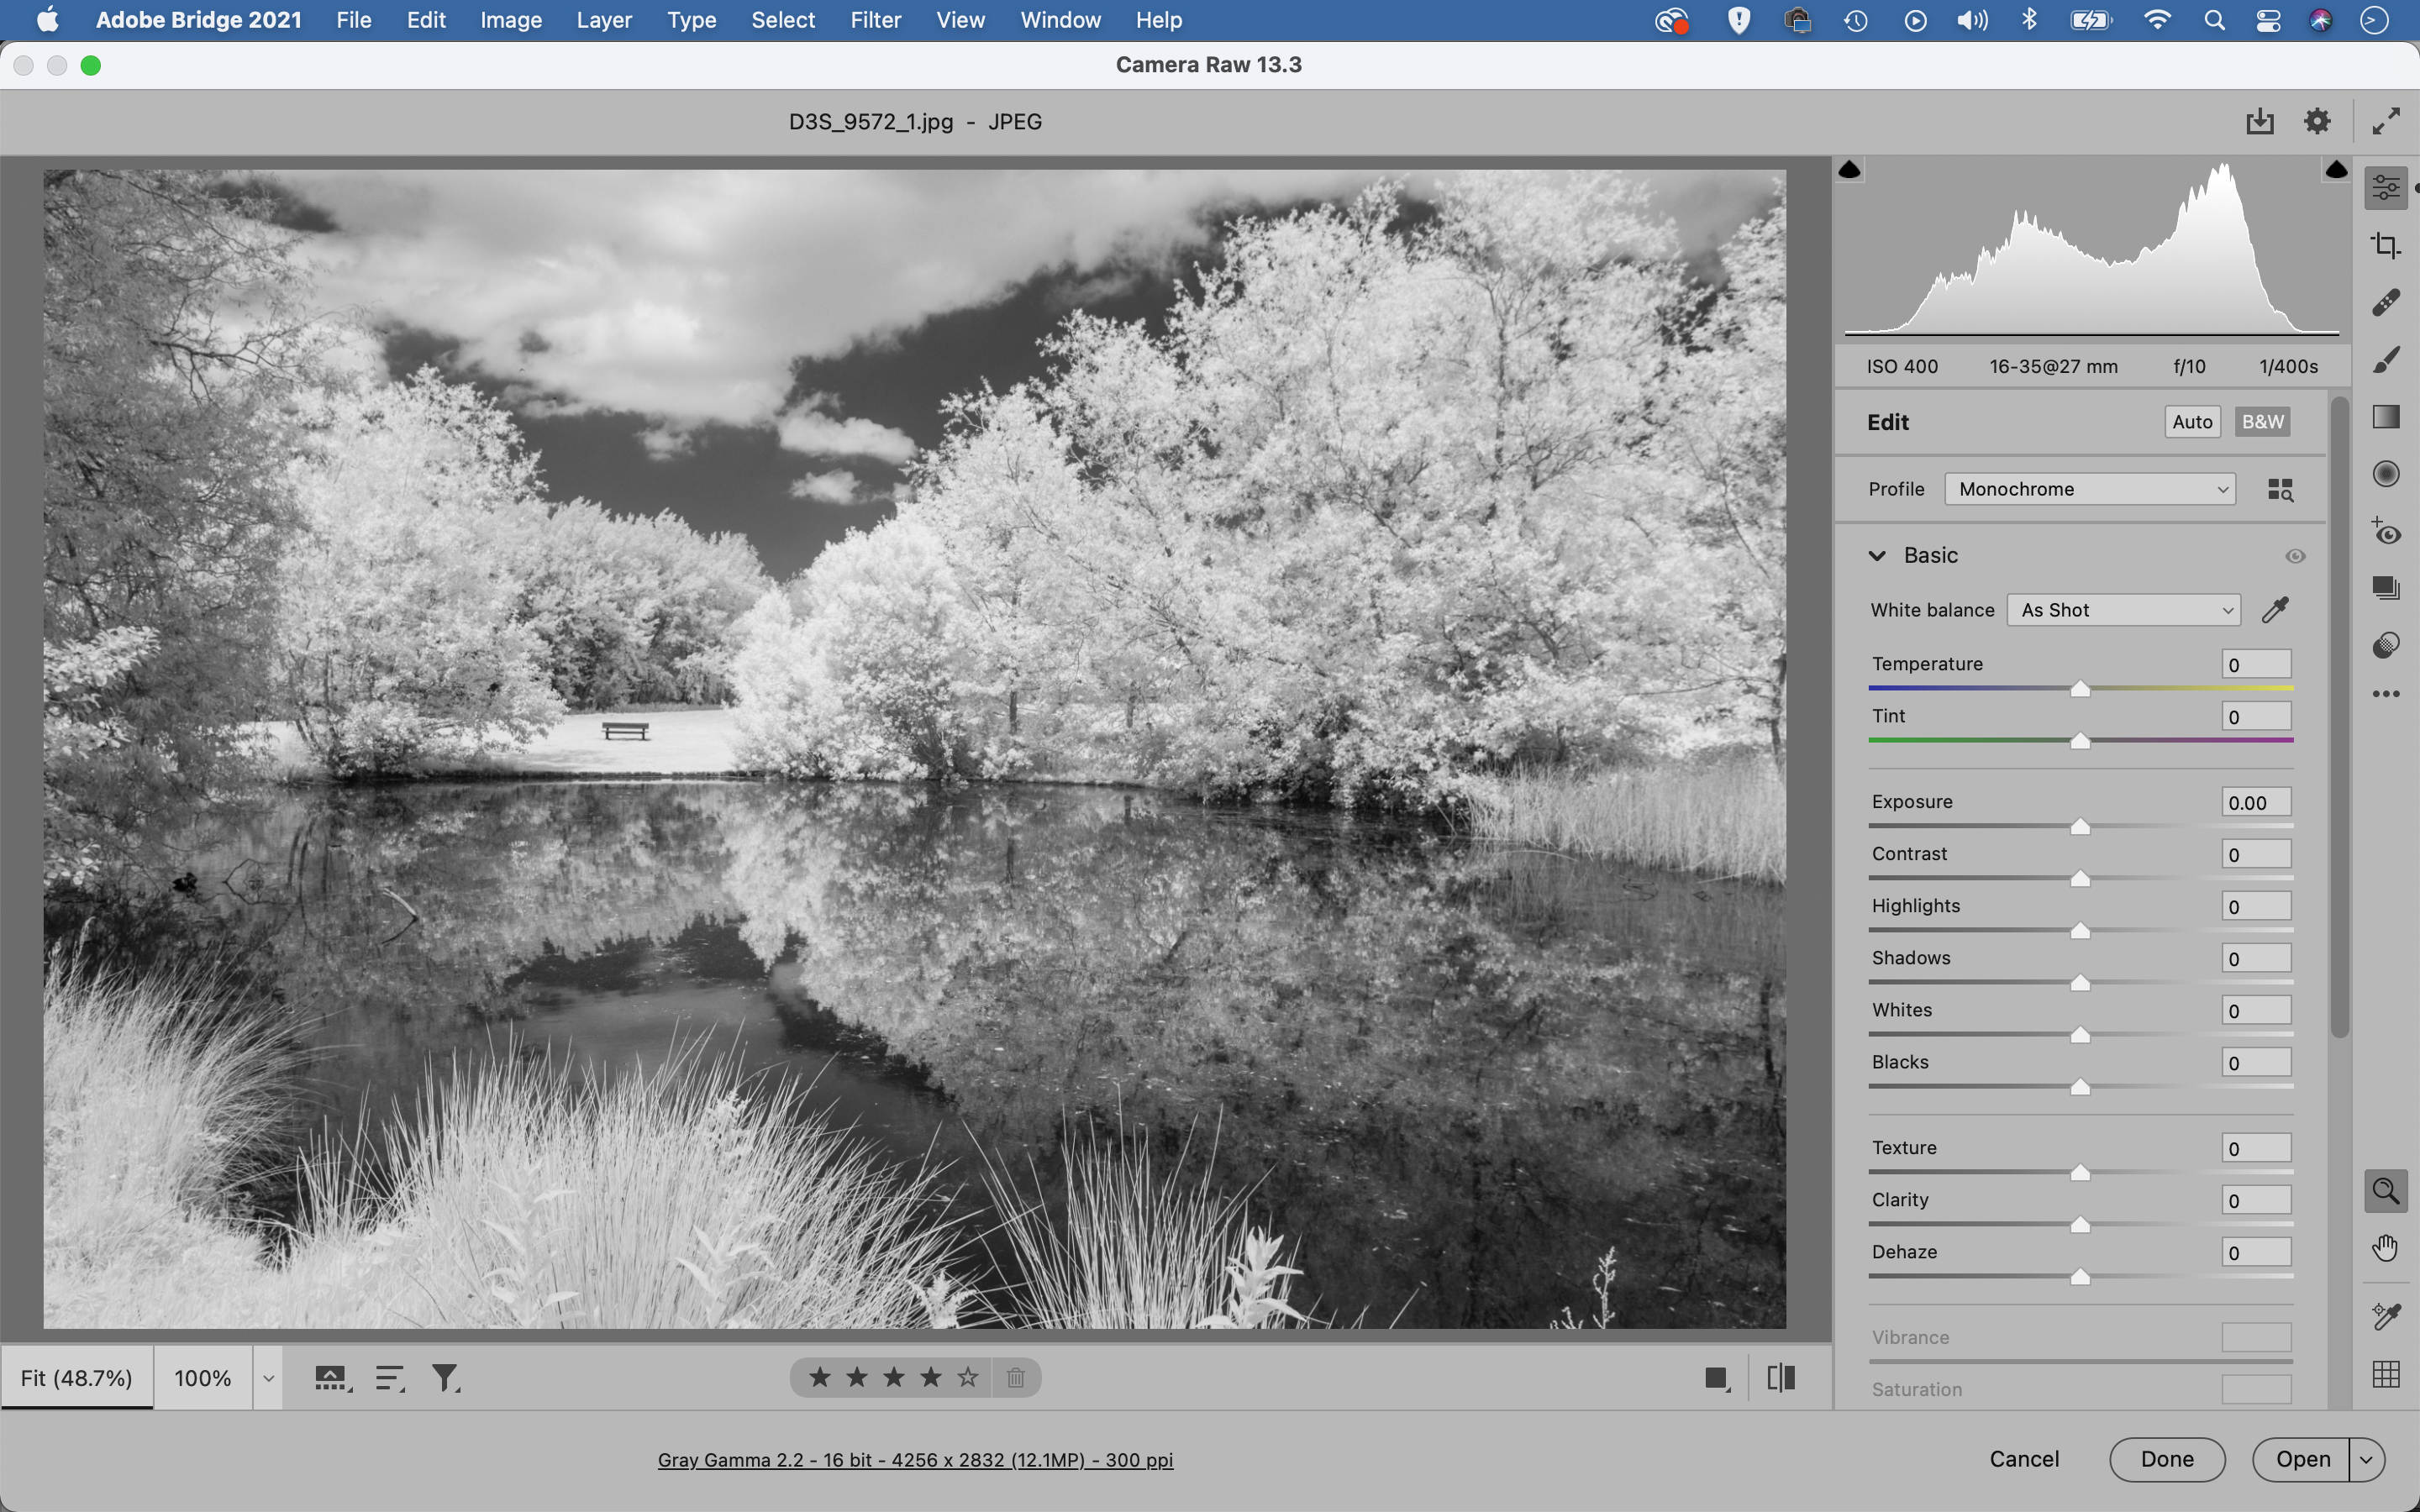Open the filter funnel icon
Screen dimensions: 2420x1512
(x=445, y=1378)
